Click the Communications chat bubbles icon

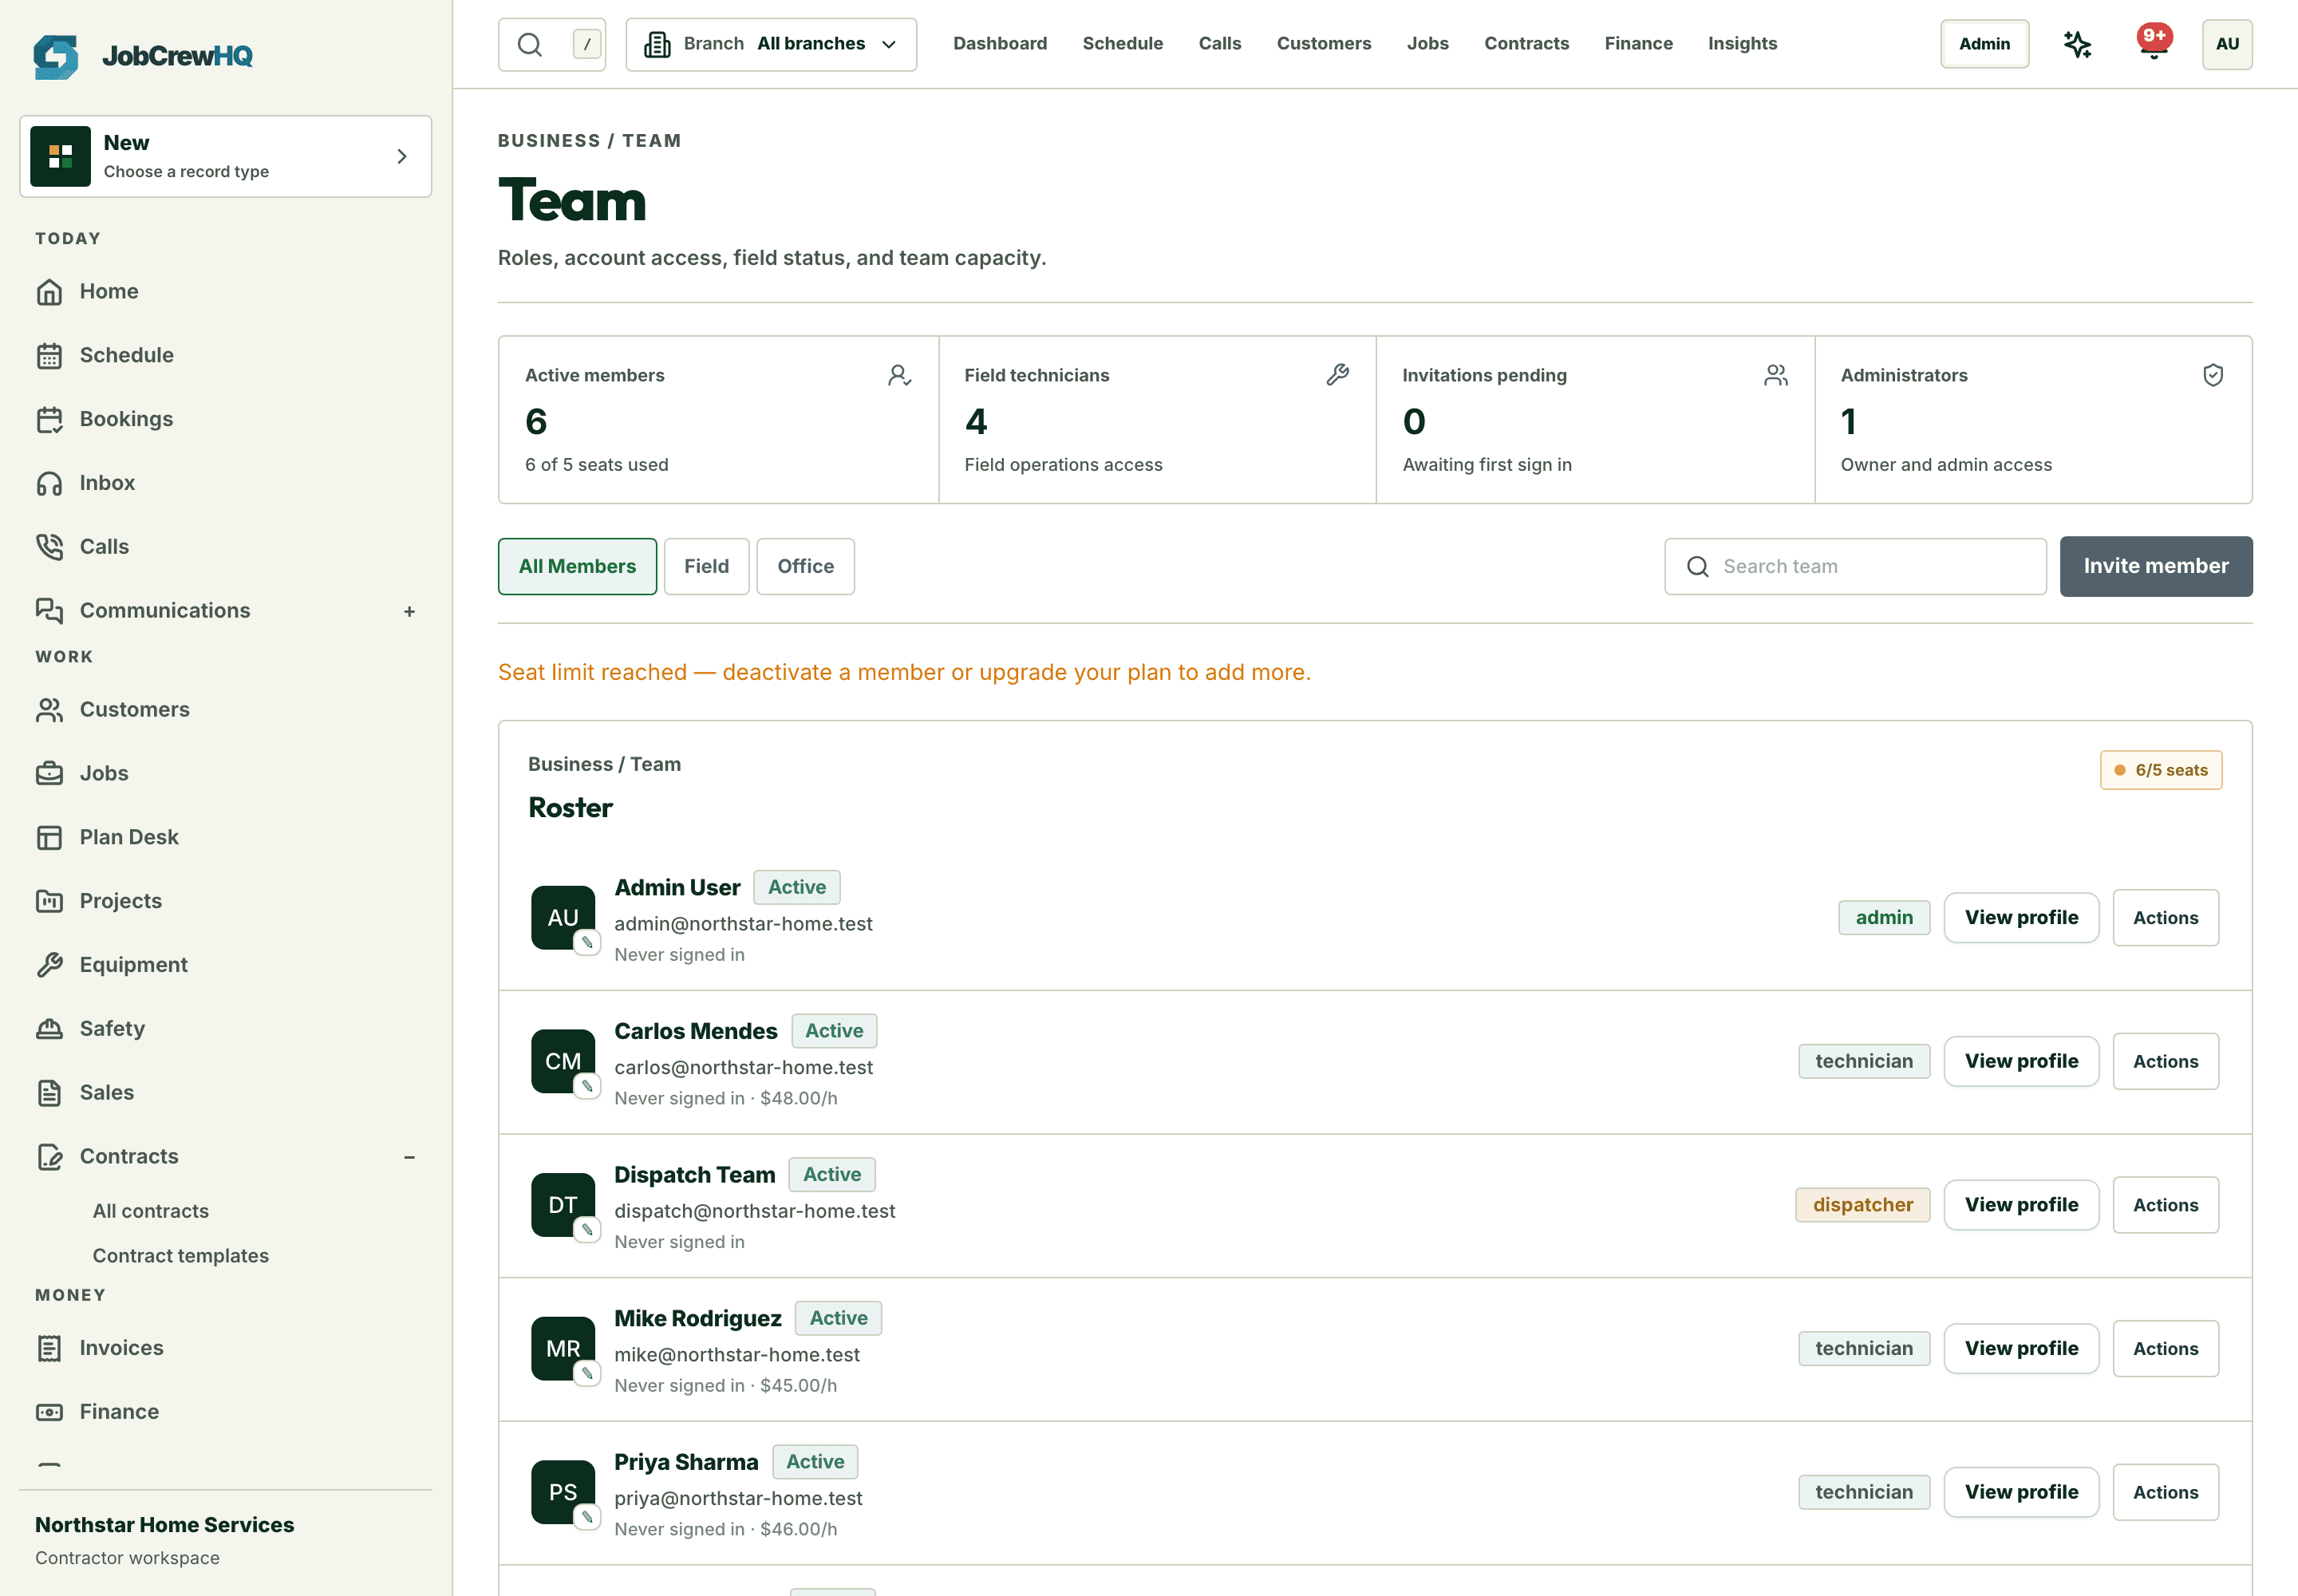click(49, 611)
